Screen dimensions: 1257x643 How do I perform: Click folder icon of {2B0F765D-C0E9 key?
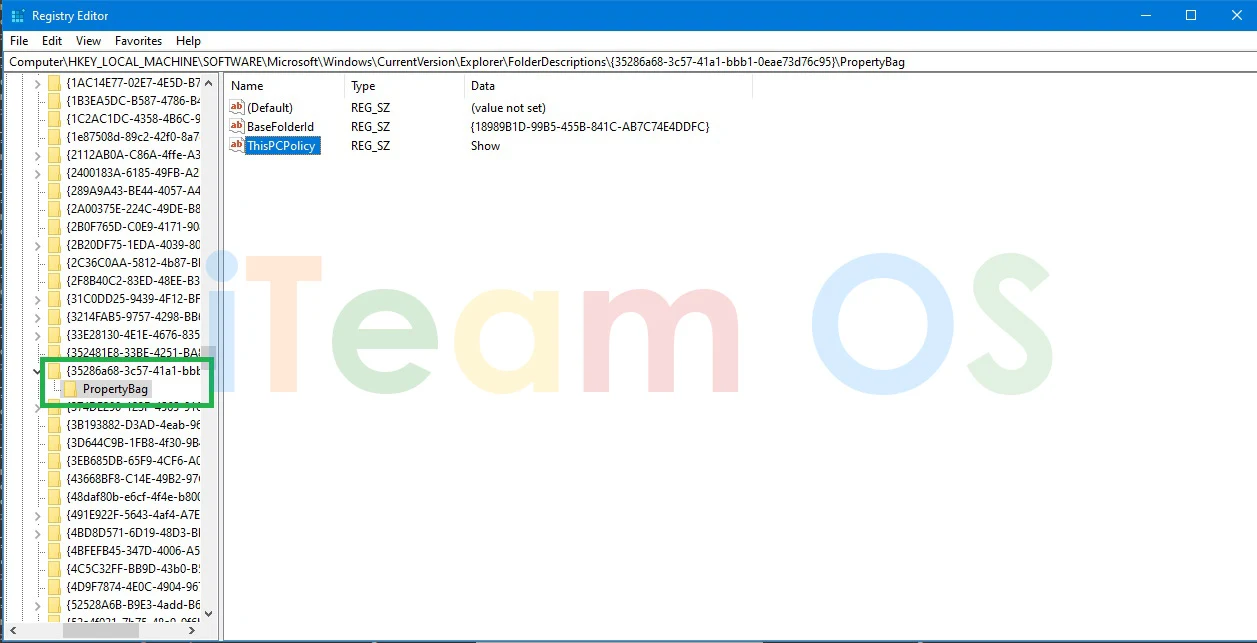tap(55, 226)
